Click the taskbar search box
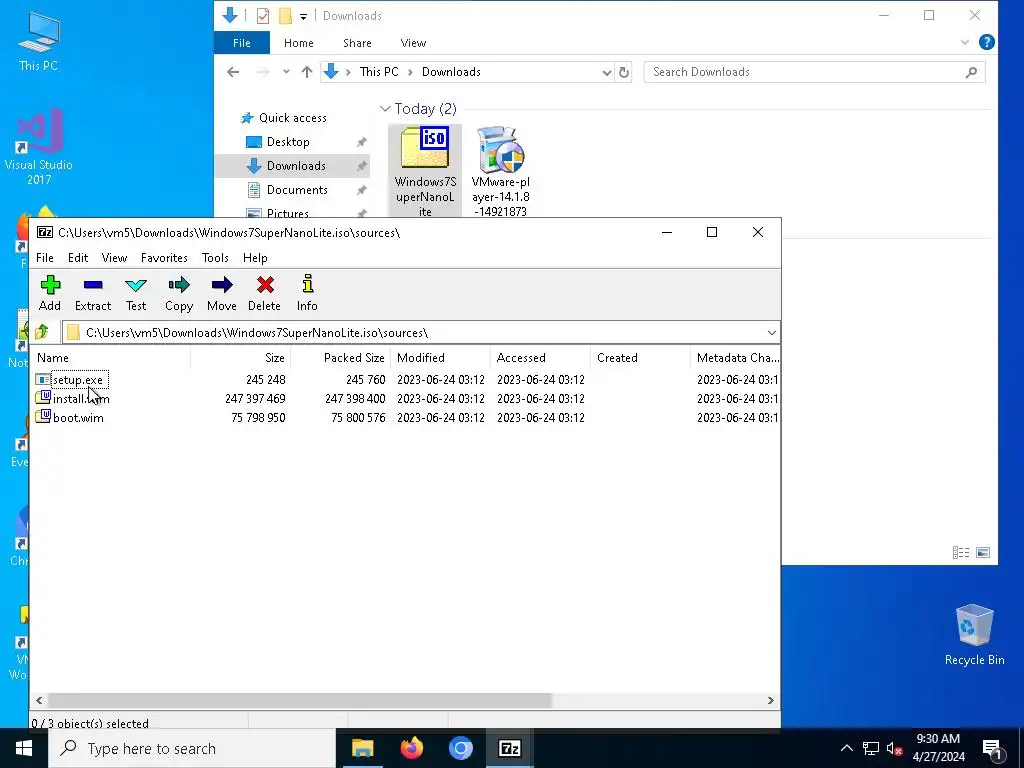Screen dimensions: 1024x768 [x=193, y=748]
